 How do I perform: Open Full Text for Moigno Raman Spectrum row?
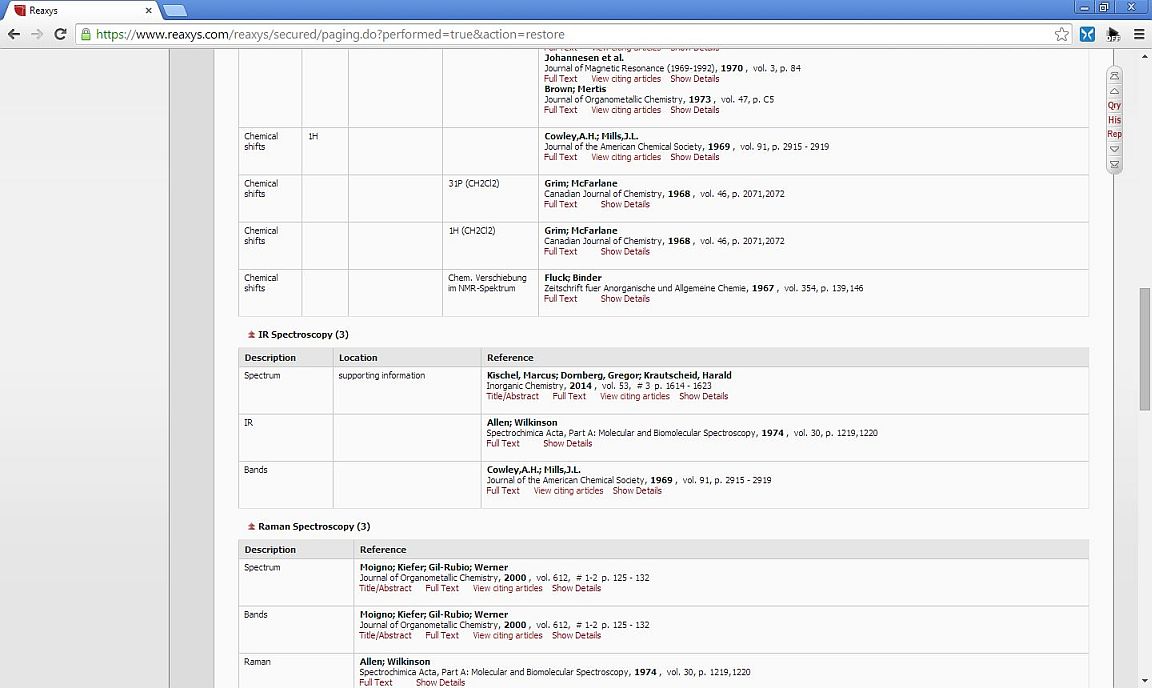point(442,588)
